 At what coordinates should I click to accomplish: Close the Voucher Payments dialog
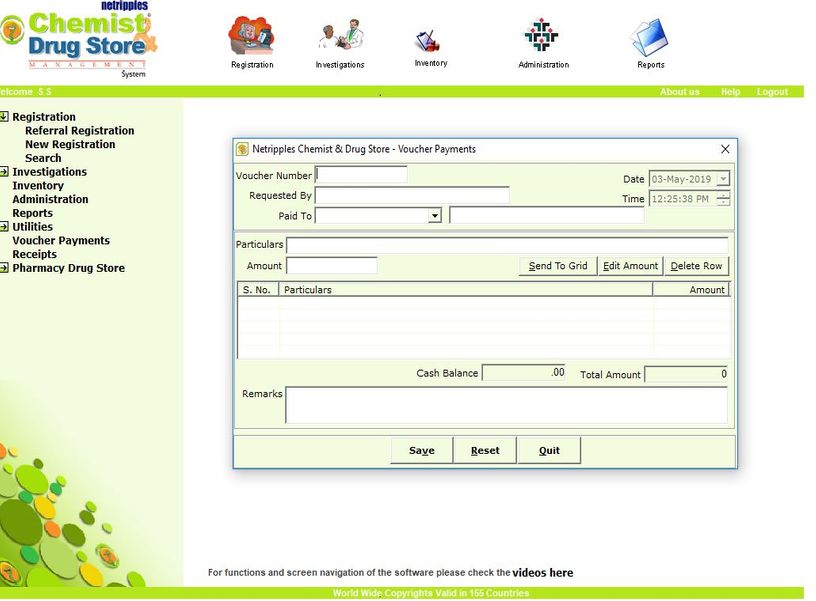725,149
